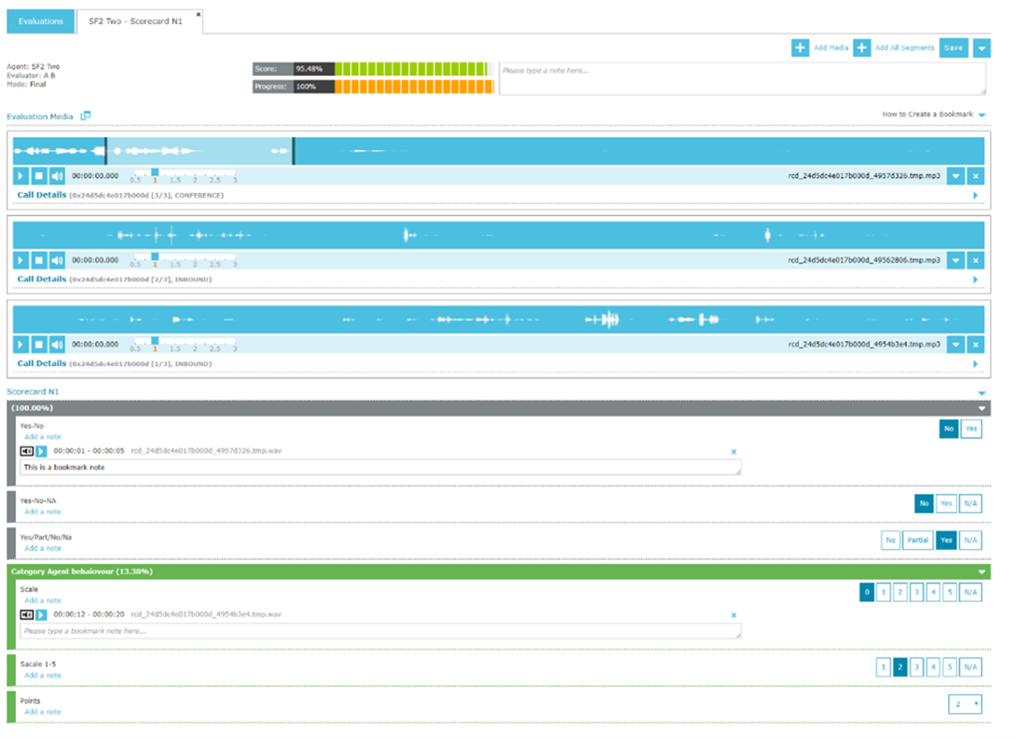This screenshot has height=739, width=1016.
Task: Open Evaluation Media in a new window icon
Action: 86,115
